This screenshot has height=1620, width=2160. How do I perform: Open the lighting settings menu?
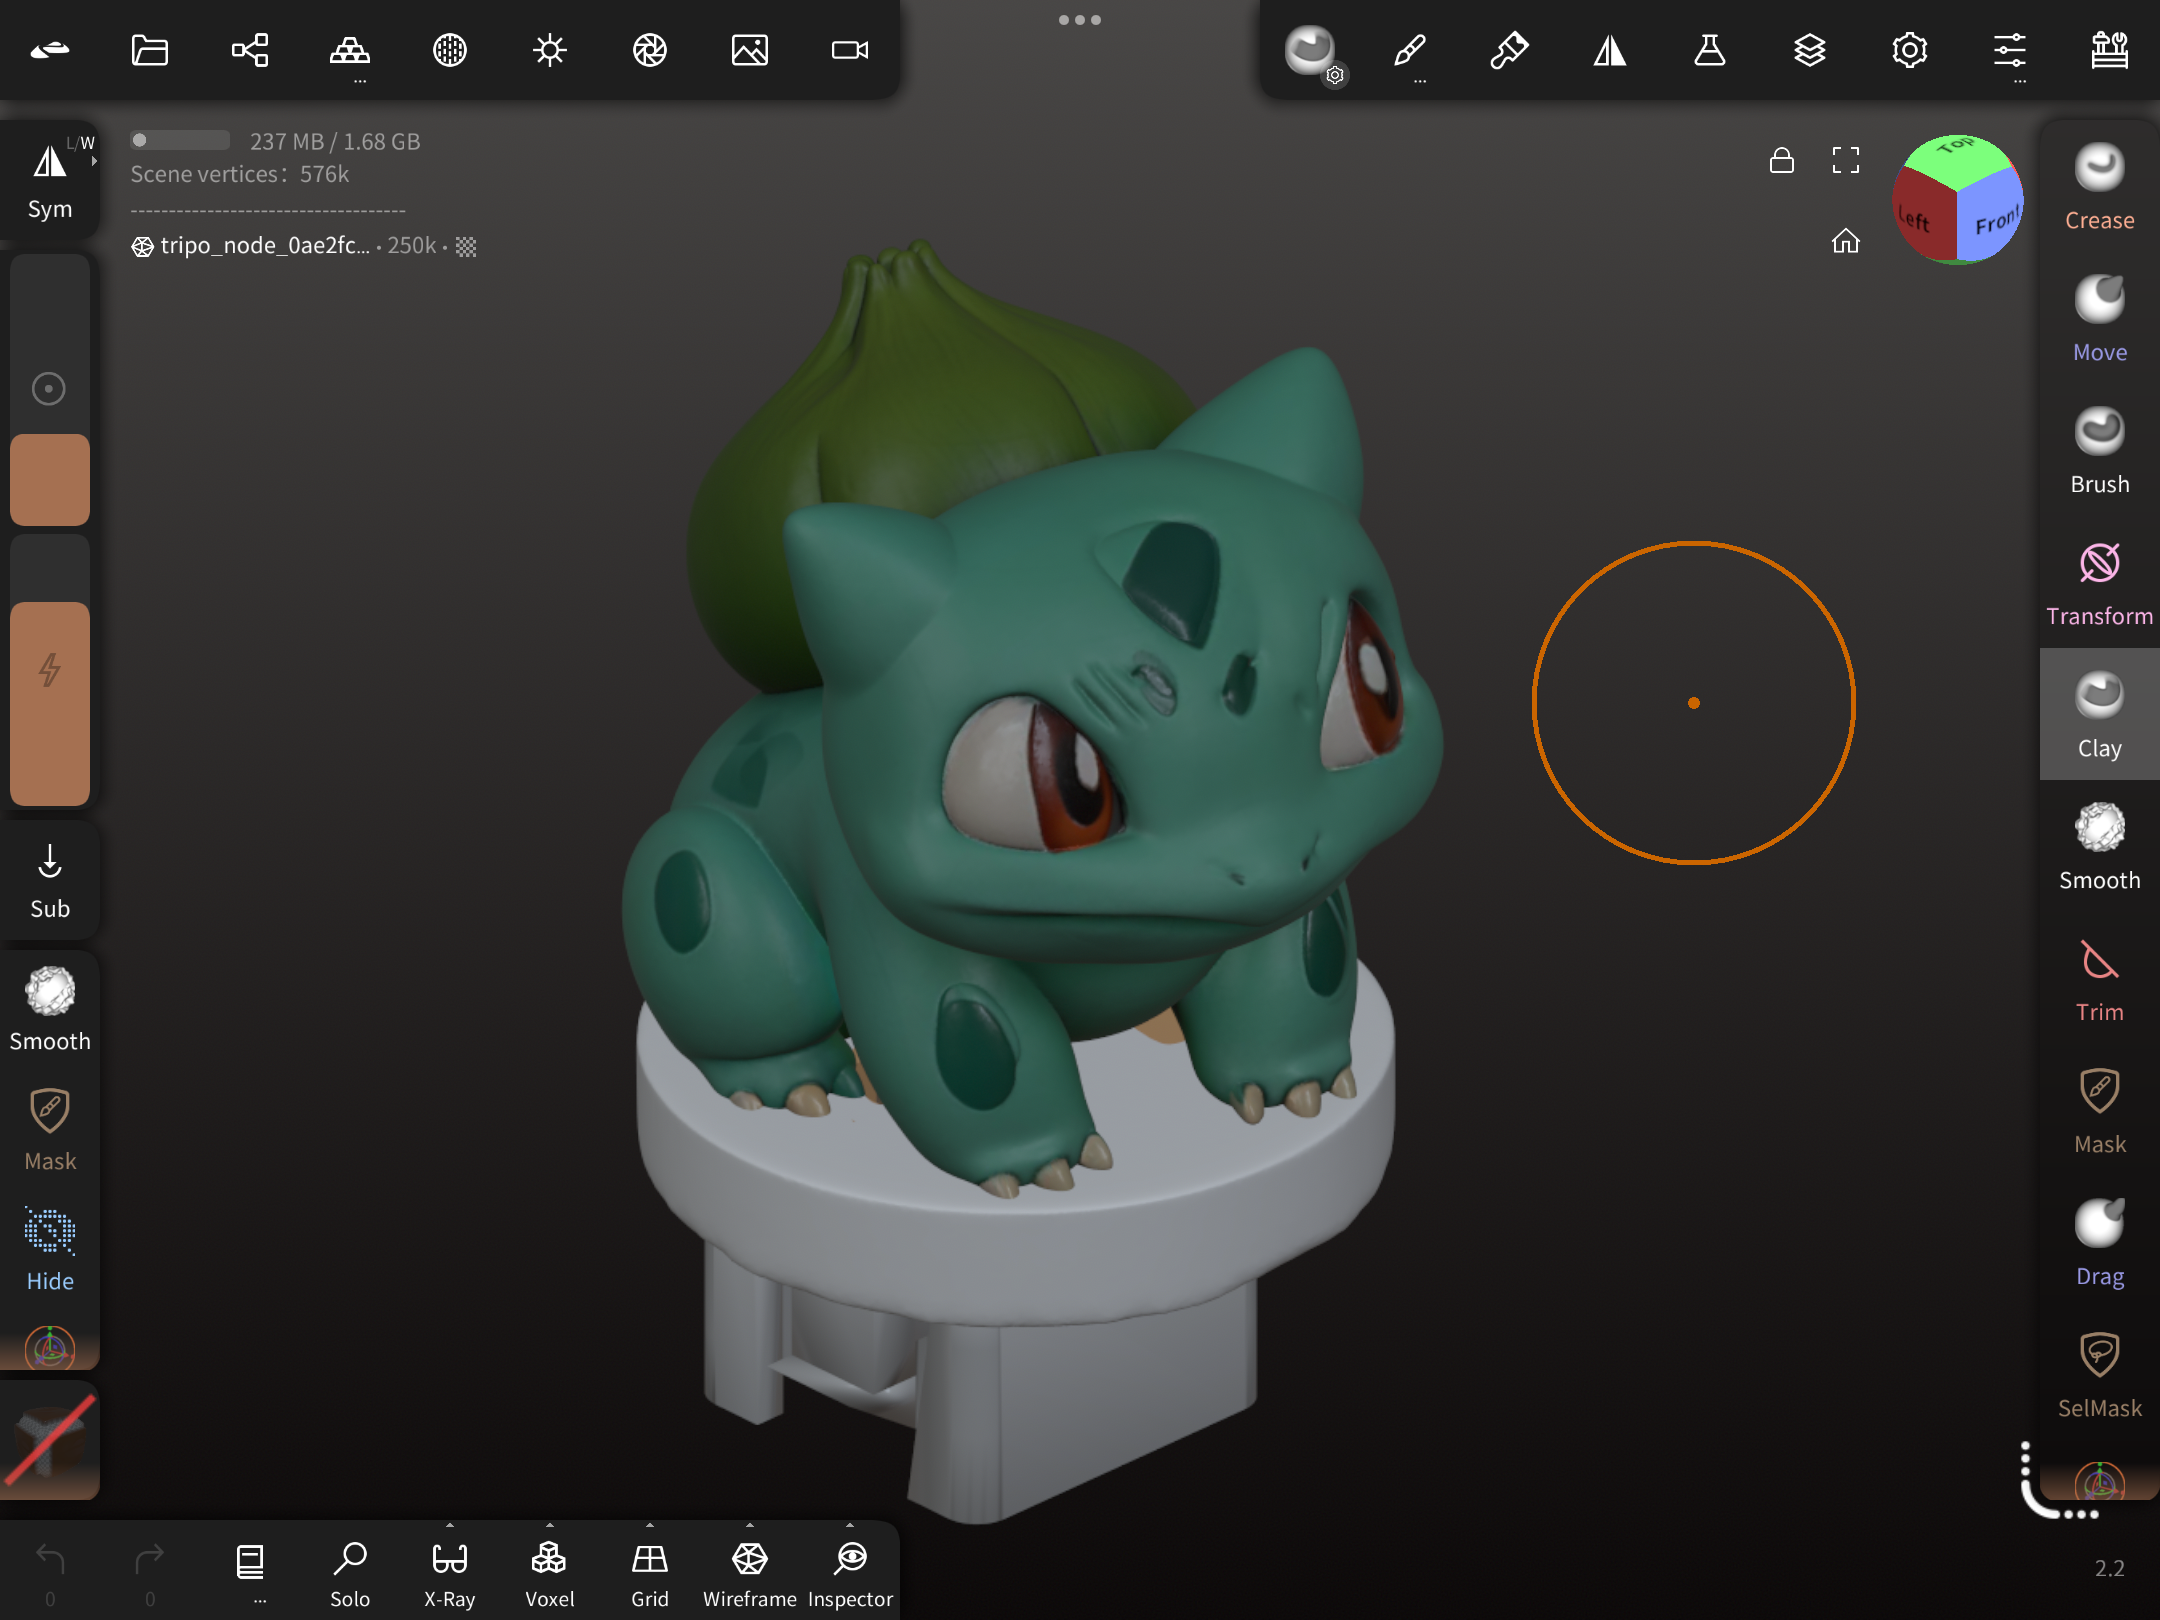click(550, 50)
